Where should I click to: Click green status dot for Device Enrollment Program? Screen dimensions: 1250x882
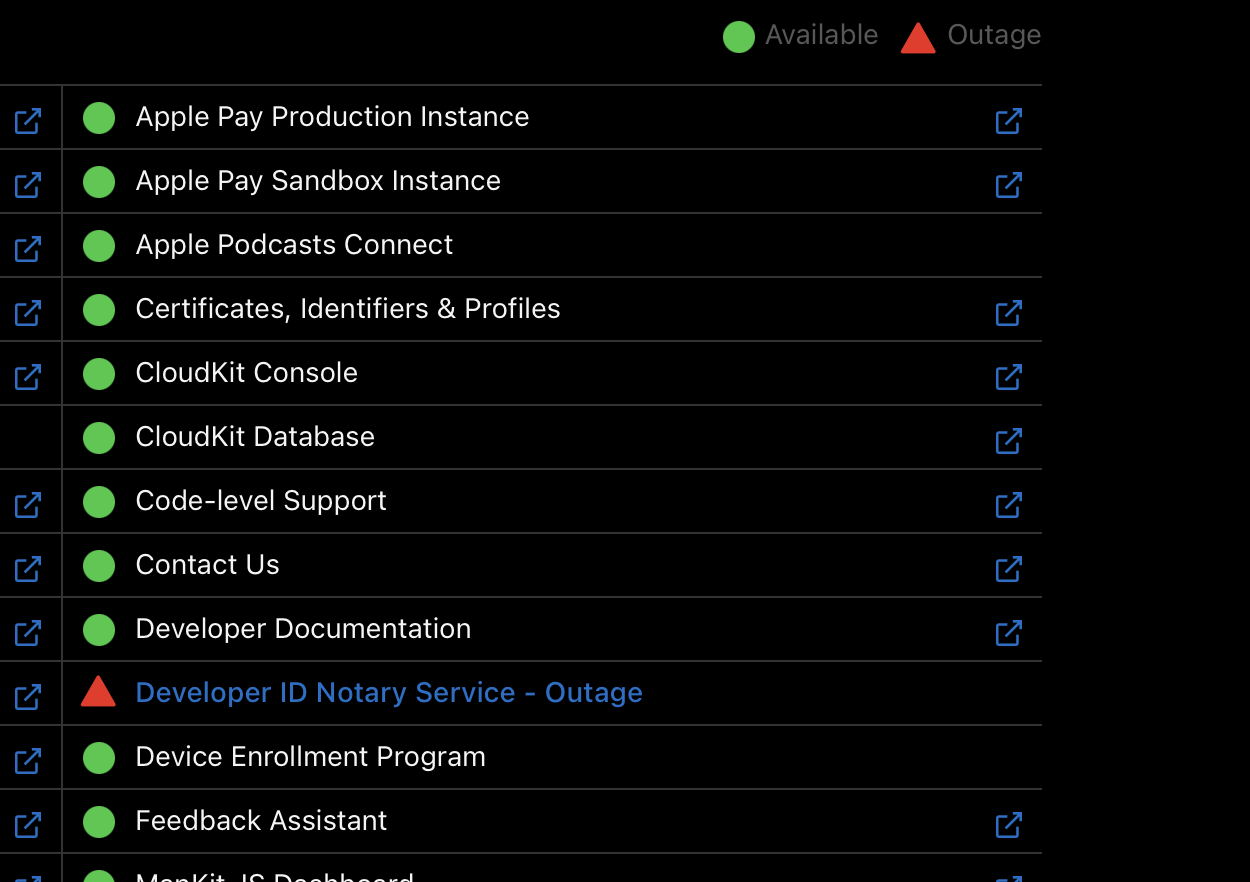tap(99, 757)
